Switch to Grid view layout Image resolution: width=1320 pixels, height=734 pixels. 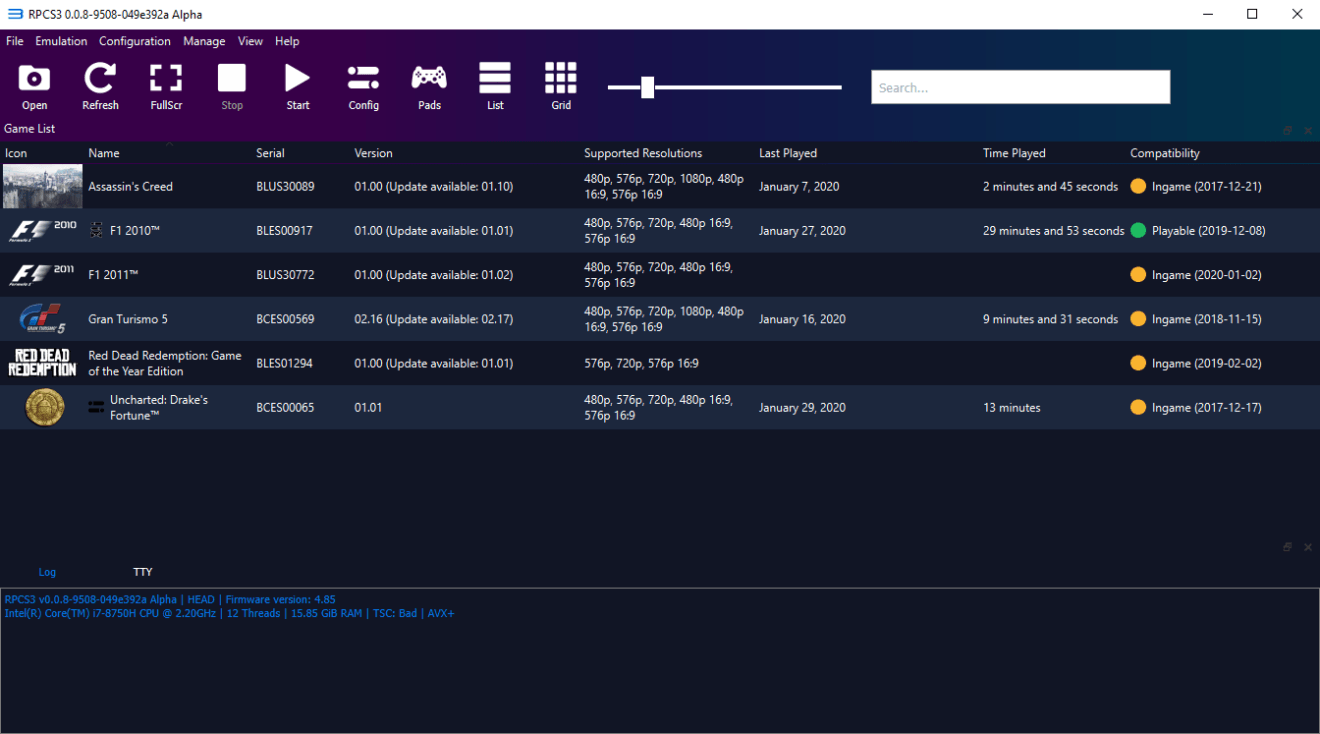click(x=561, y=87)
